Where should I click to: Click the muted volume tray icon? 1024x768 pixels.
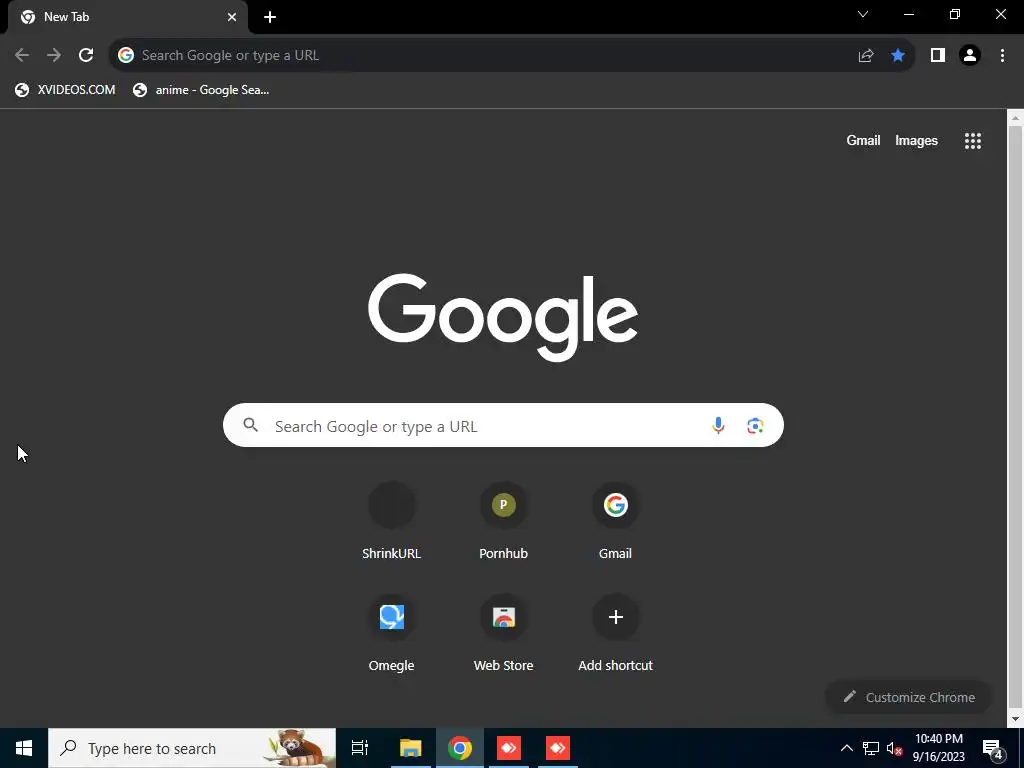894,748
